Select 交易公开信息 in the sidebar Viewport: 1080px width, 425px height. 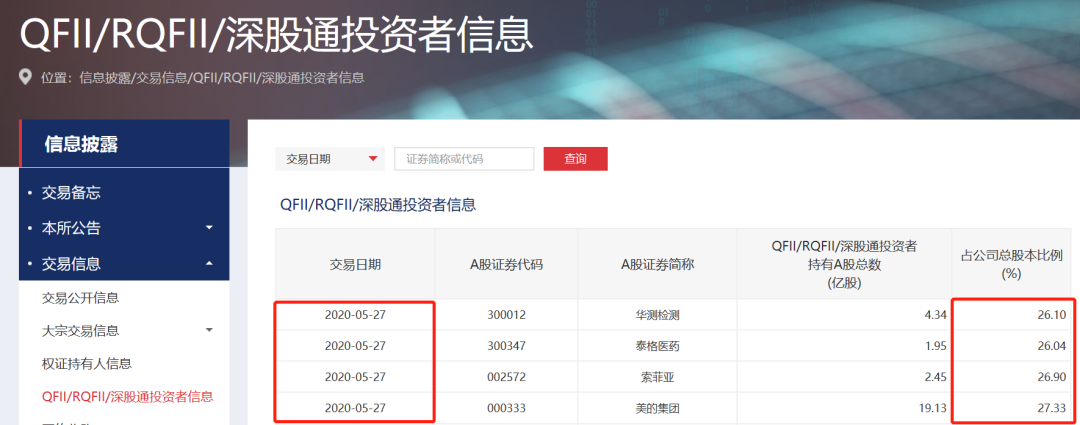tap(88, 298)
